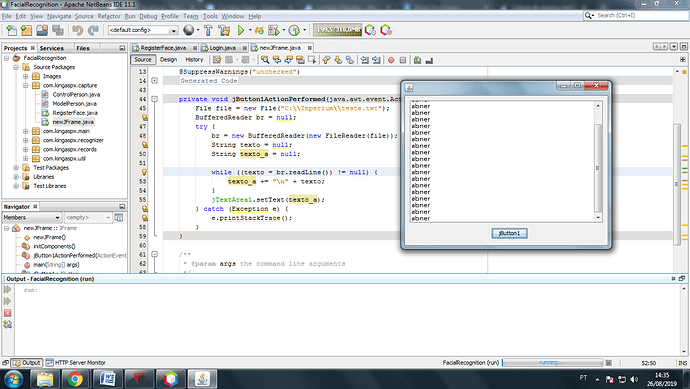Click the jButton1 button in dialog
This screenshot has height=389, width=690.
(x=509, y=233)
